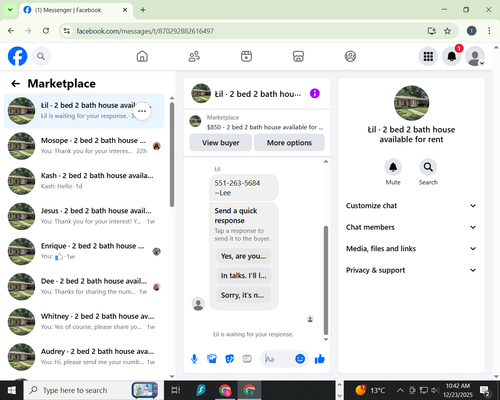Viewport: 500px width, 400px height.
Task: Select the Messenger | Facebook browser tab
Action: pyautogui.click(x=76, y=10)
